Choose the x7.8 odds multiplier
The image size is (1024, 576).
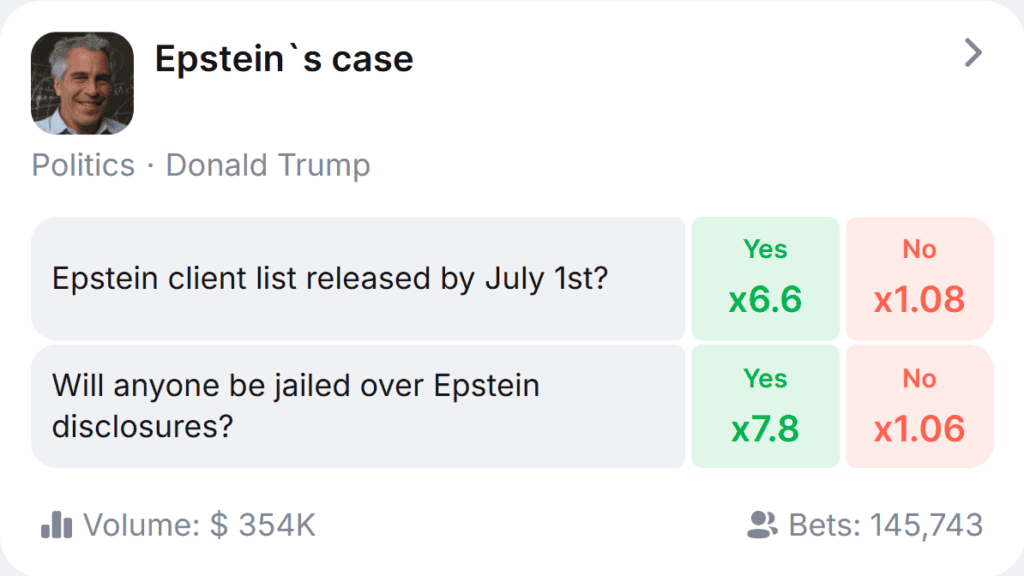pos(765,429)
